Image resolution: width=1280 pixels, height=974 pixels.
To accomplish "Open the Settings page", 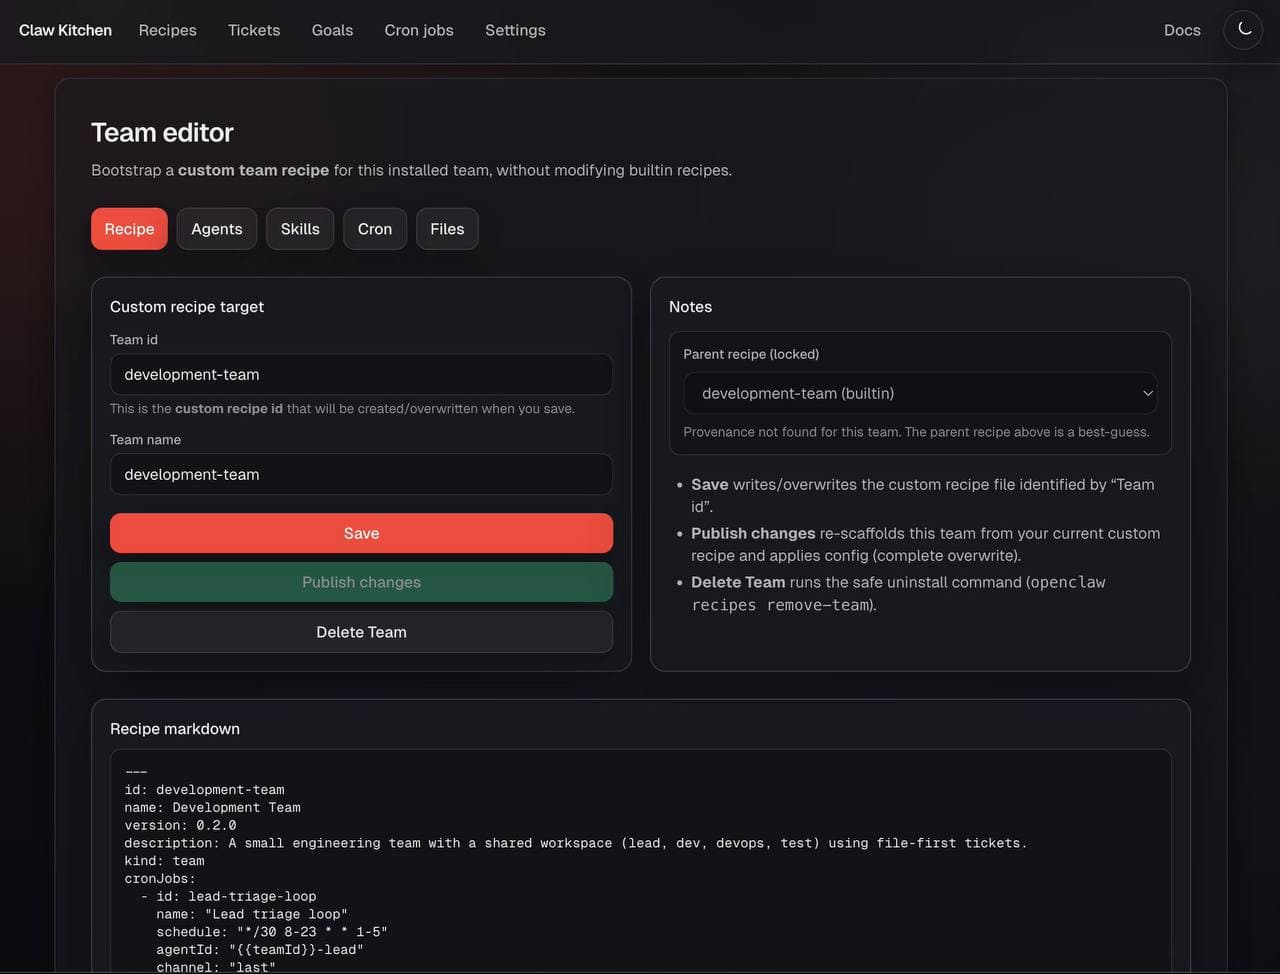I will 515,29.
